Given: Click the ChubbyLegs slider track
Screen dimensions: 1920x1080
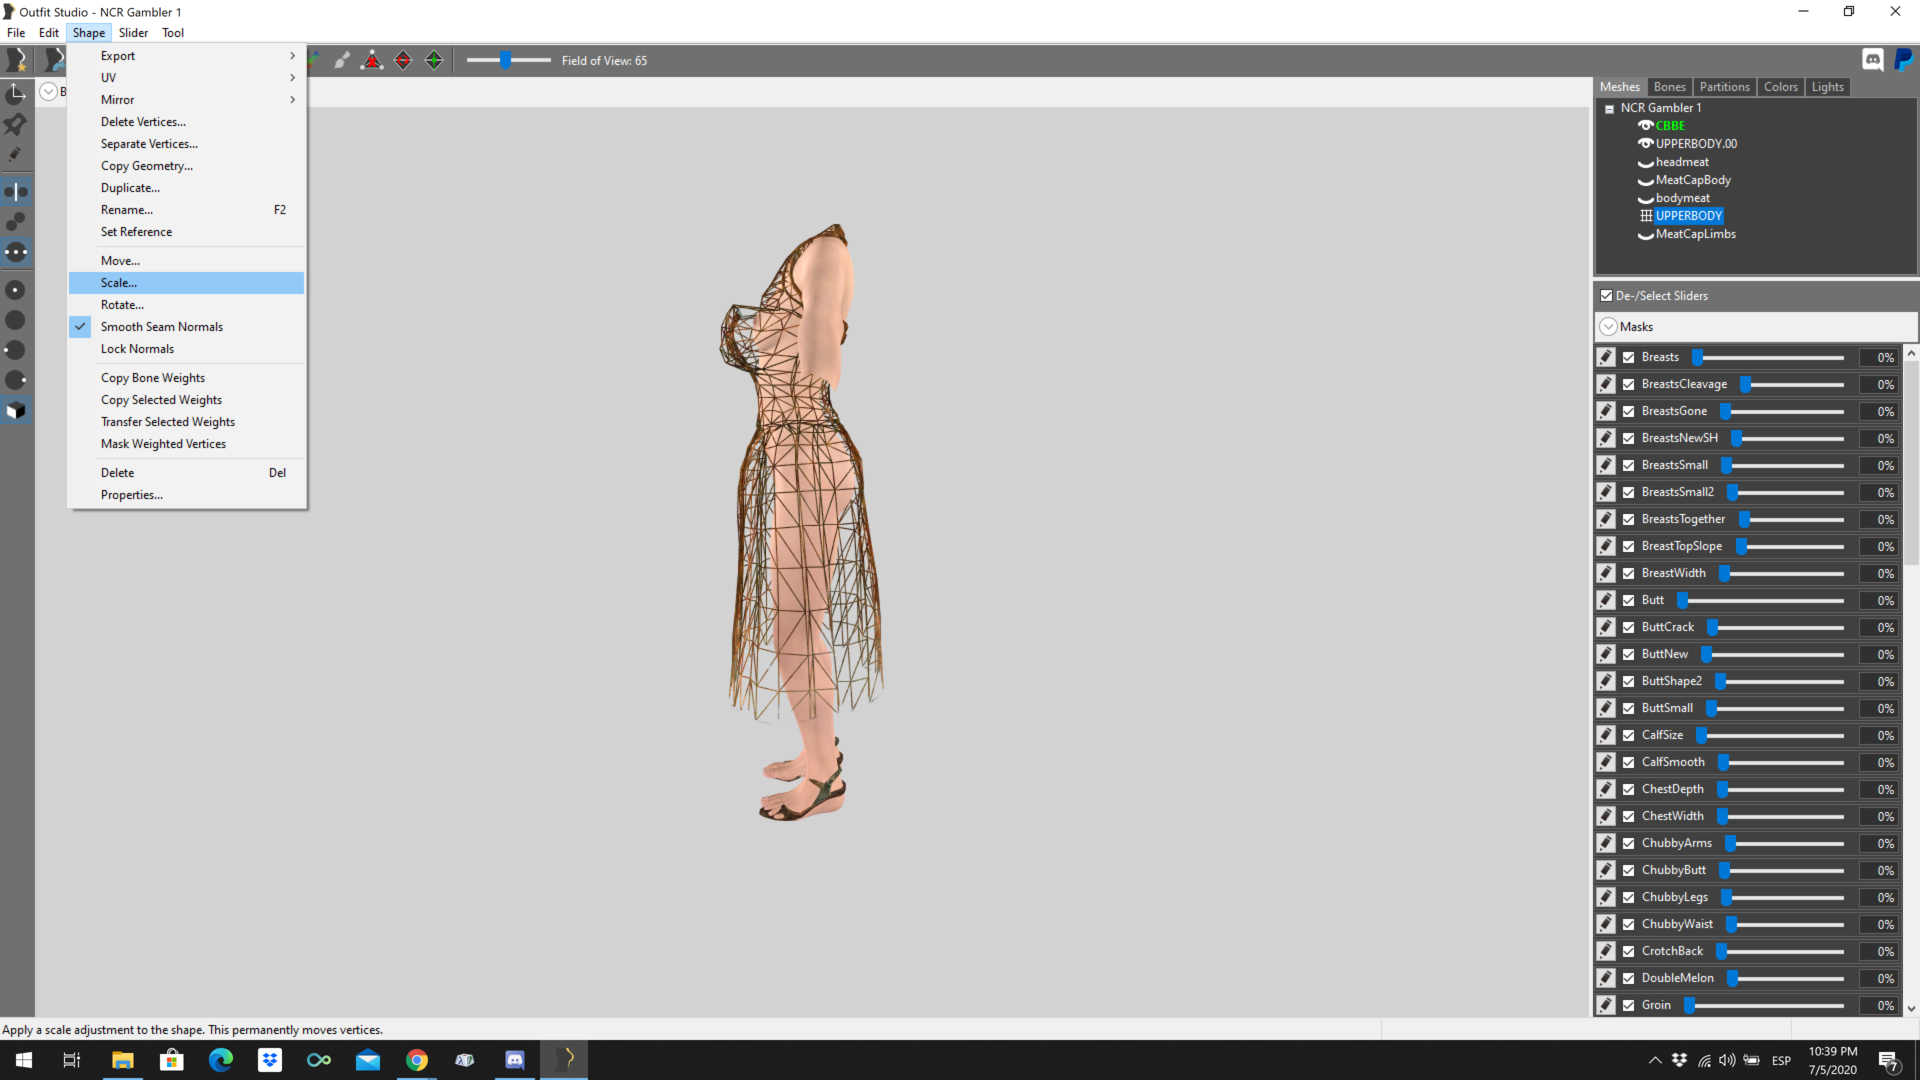Looking at the screenshot, I should pos(1784,897).
